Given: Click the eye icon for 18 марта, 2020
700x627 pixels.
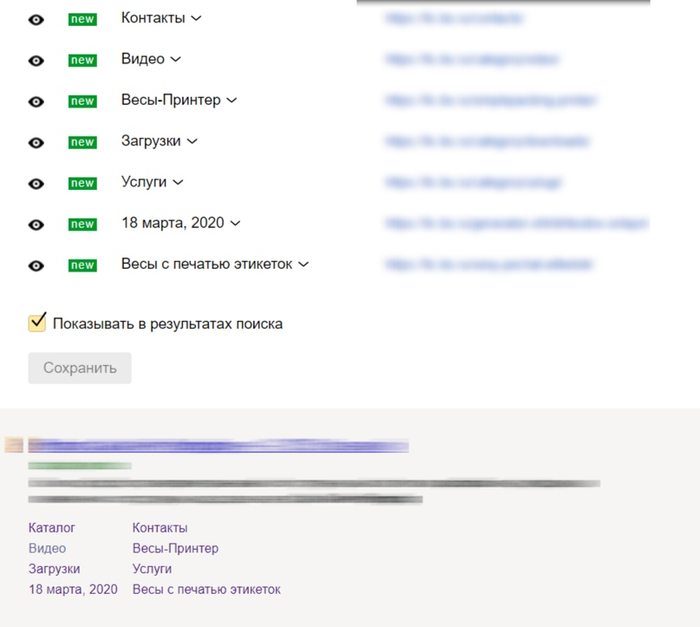Looking at the screenshot, I should click(x=36, y=224).
